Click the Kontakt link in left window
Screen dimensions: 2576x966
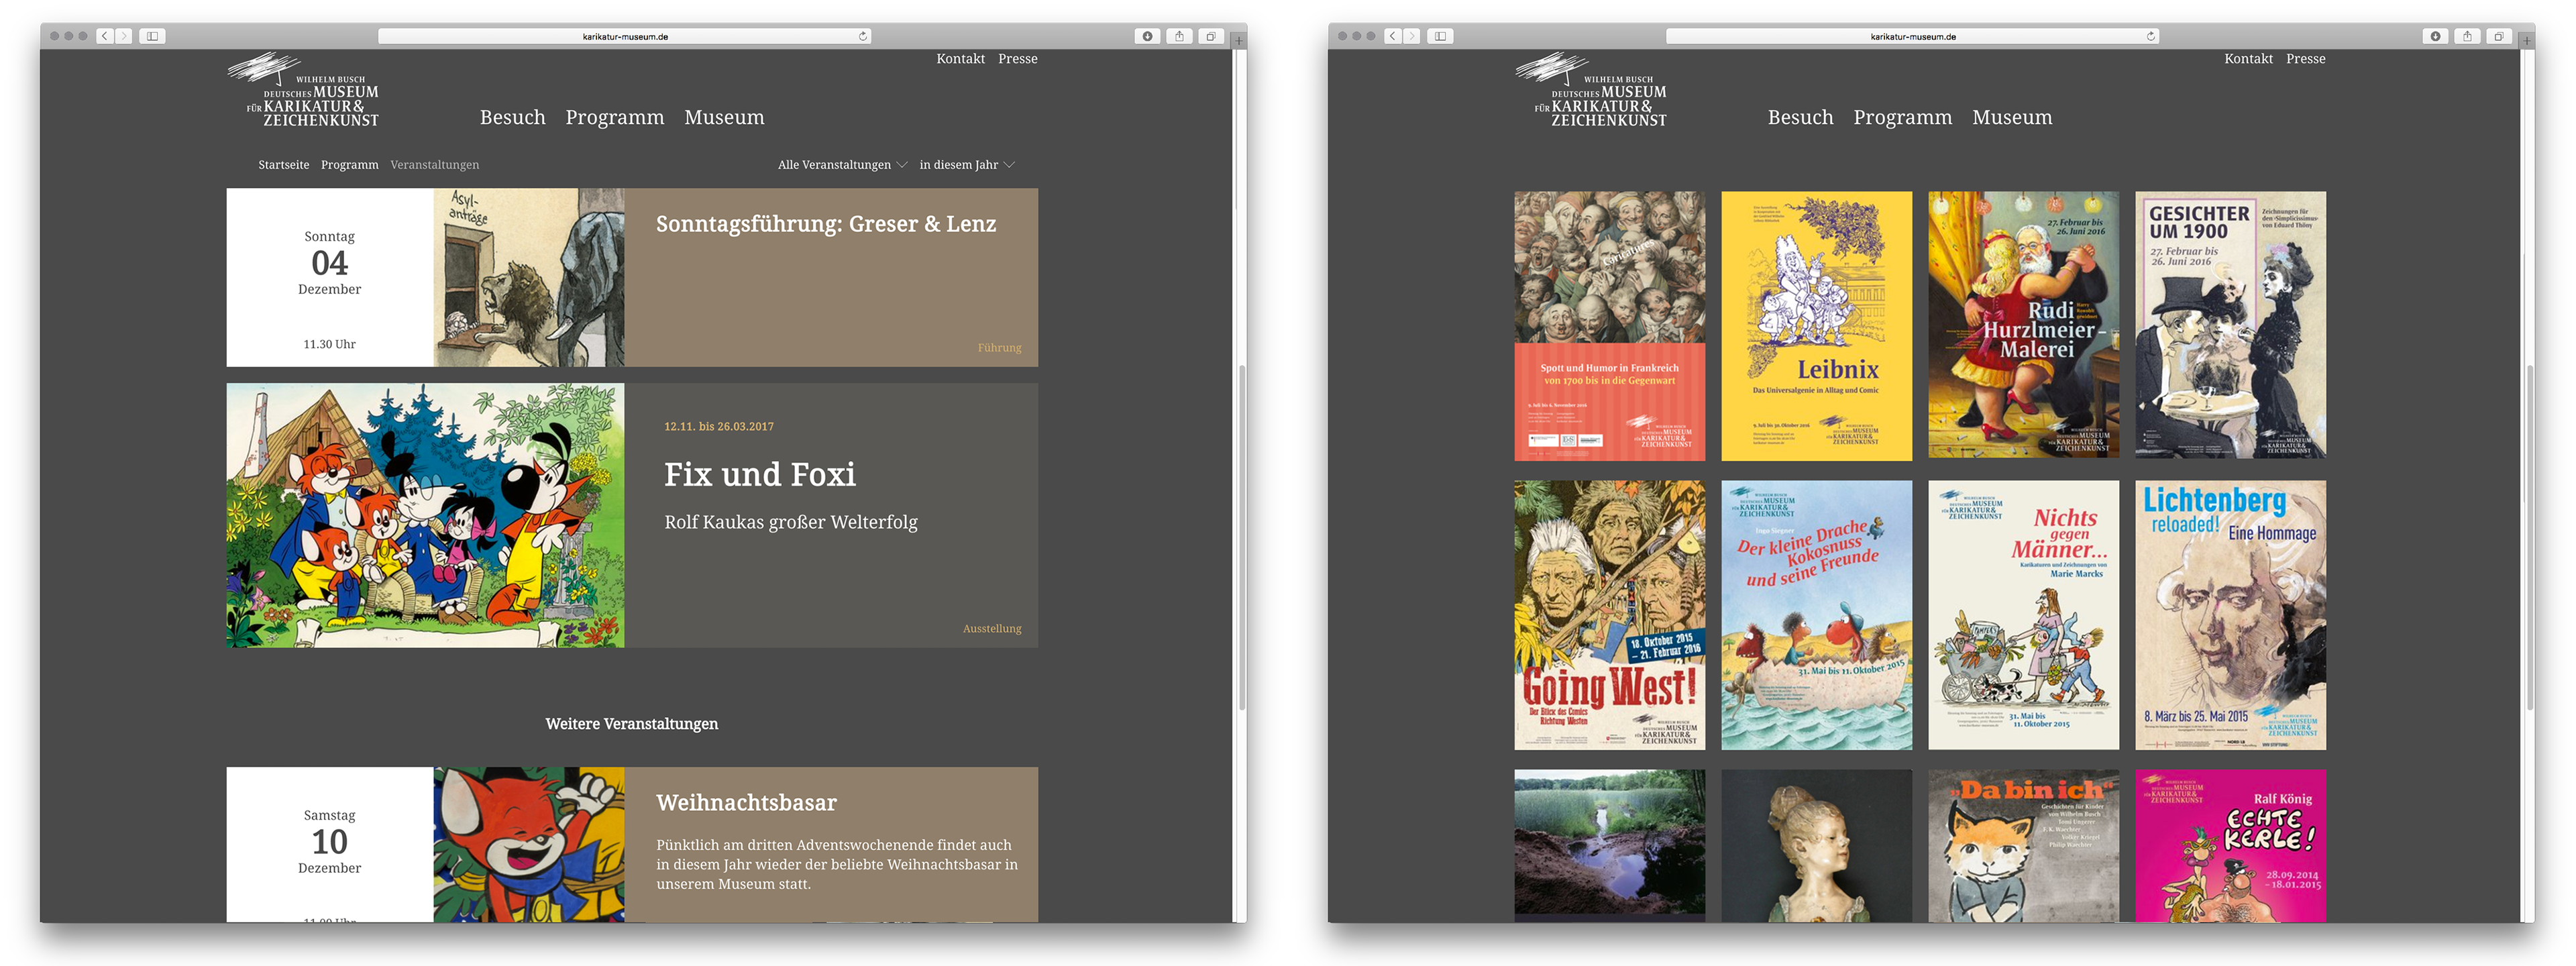coord(960,59)
